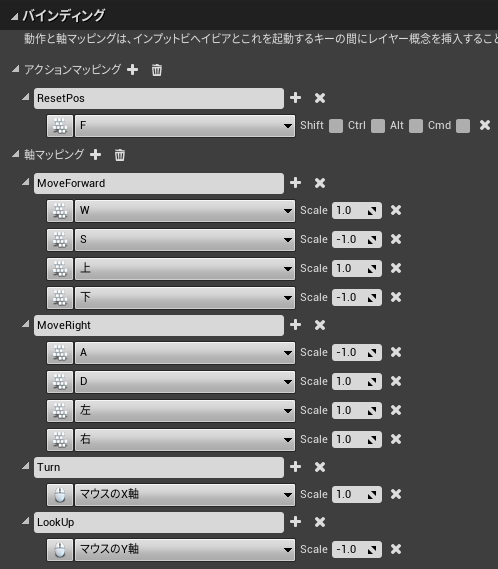
Task: Delete the W axis binding
Action: (396, 210)
